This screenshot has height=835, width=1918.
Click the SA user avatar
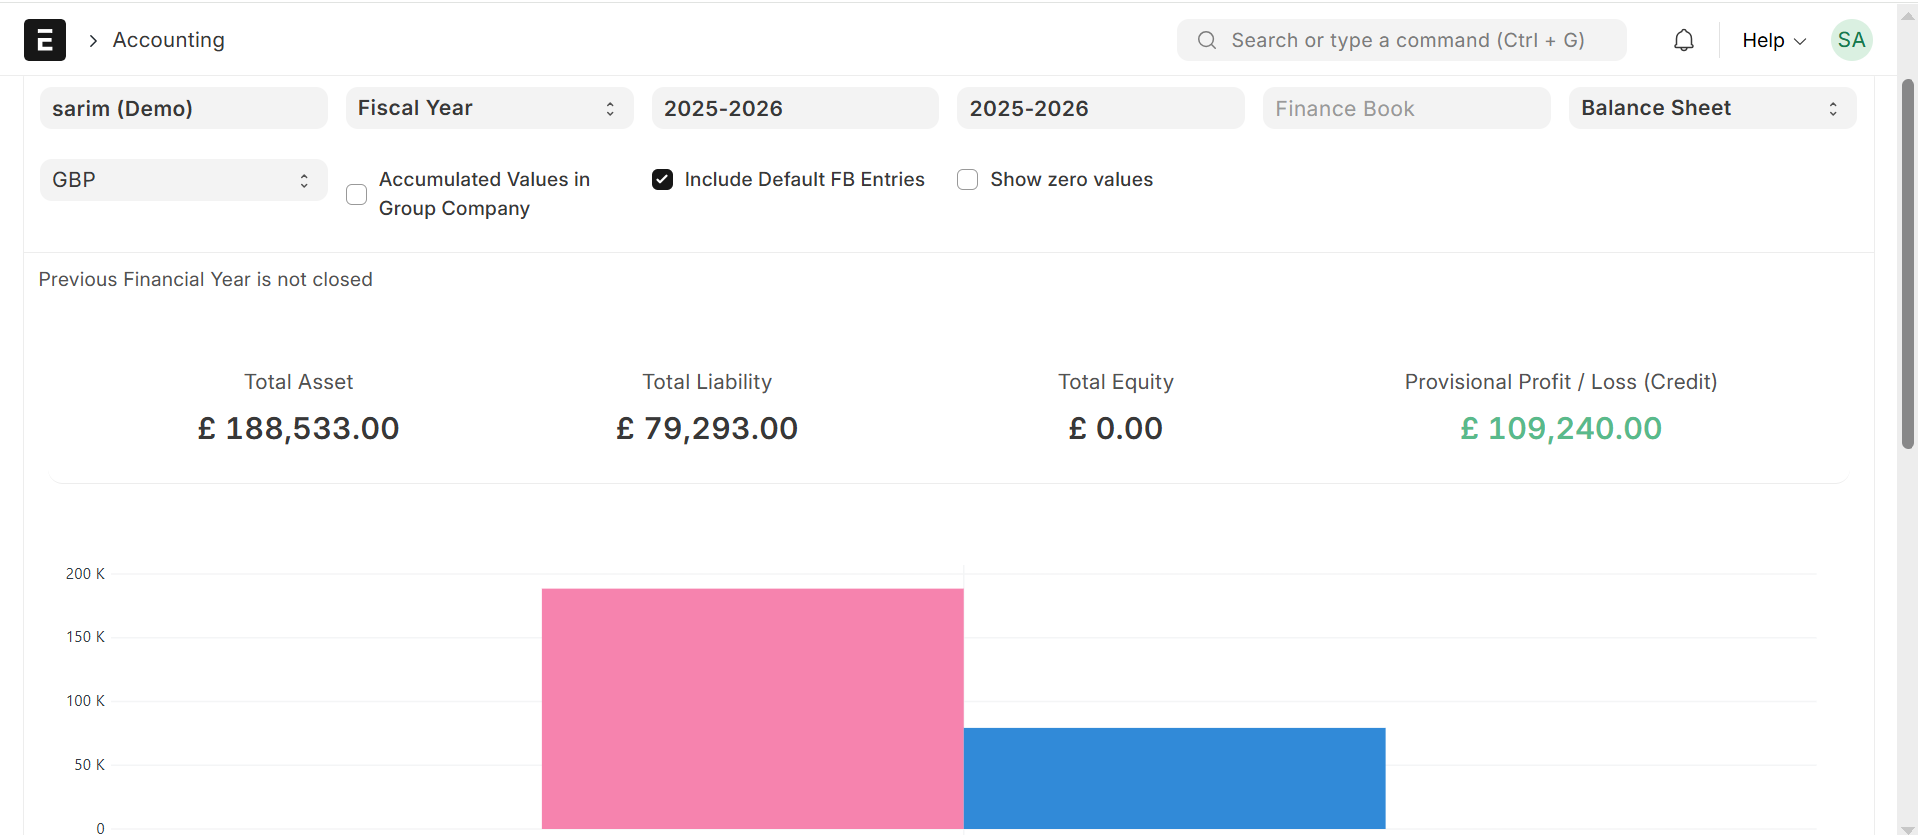click(1851, 40)
